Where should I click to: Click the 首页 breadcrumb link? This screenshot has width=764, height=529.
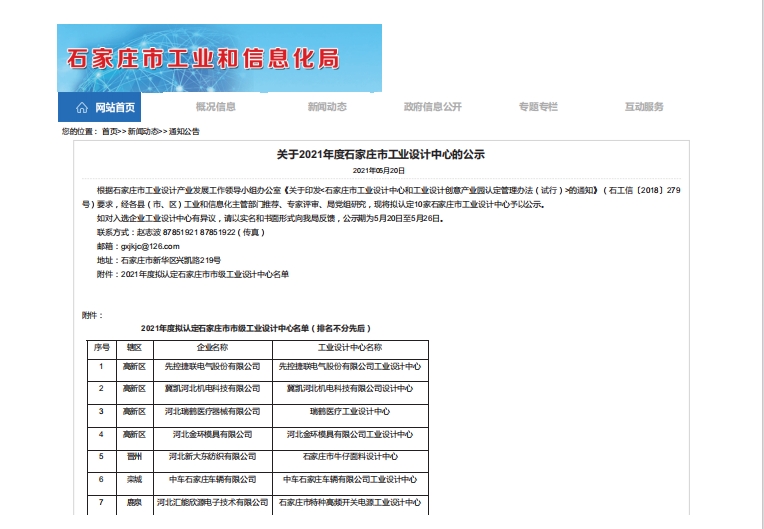pyautogui.click(x=109, y=132)
